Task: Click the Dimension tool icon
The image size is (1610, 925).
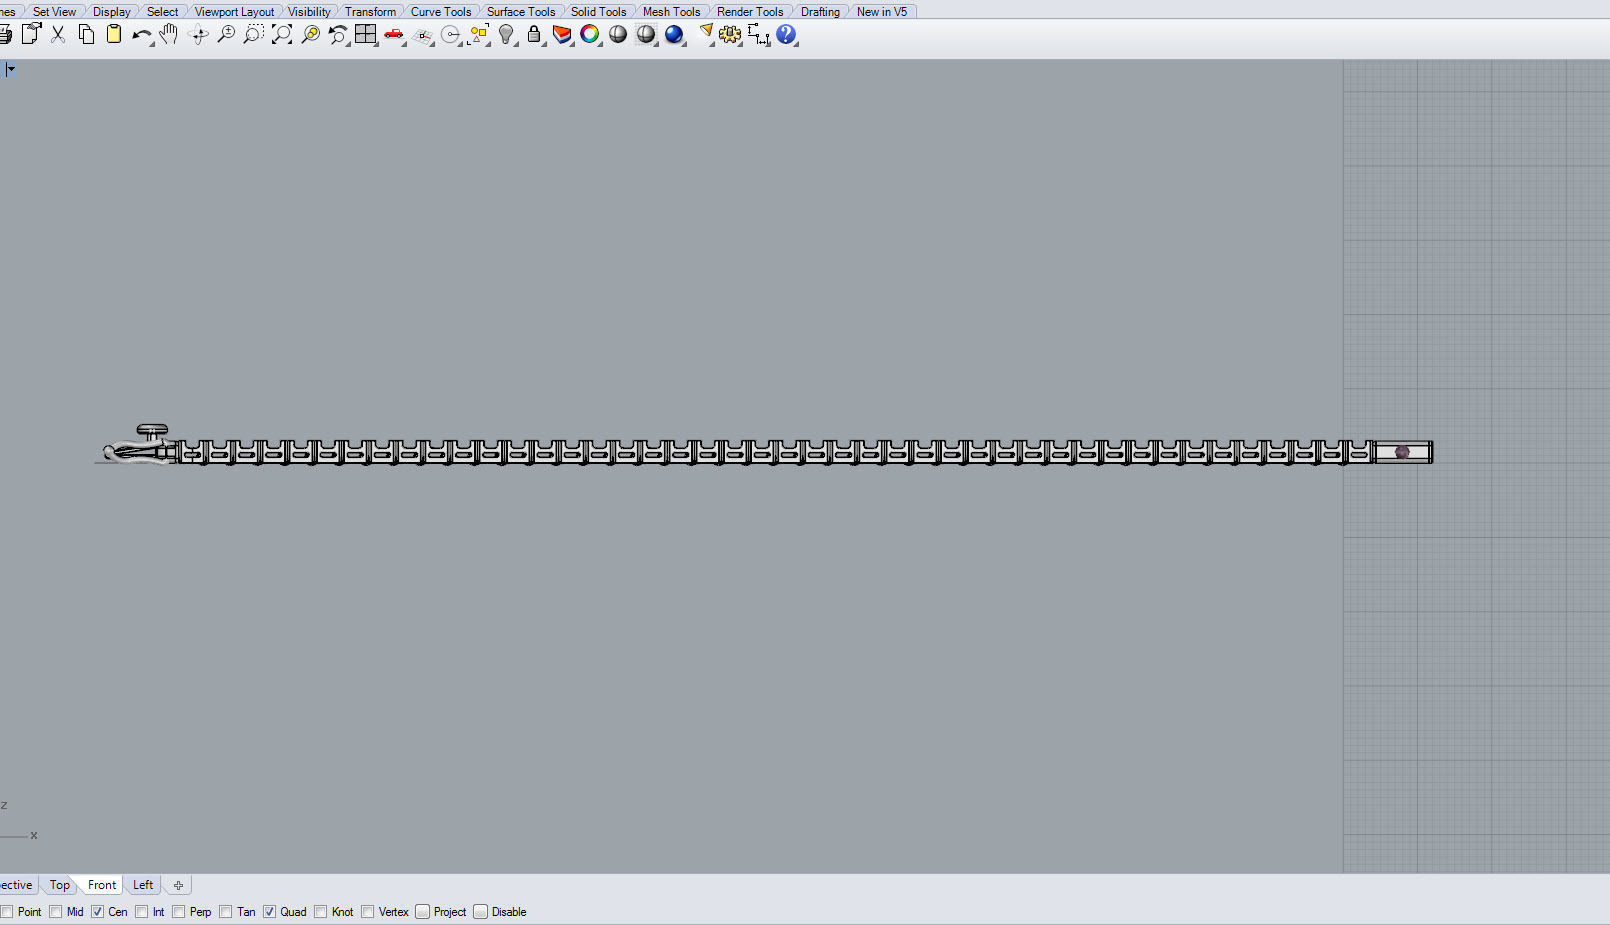Action: click(759, 35)
